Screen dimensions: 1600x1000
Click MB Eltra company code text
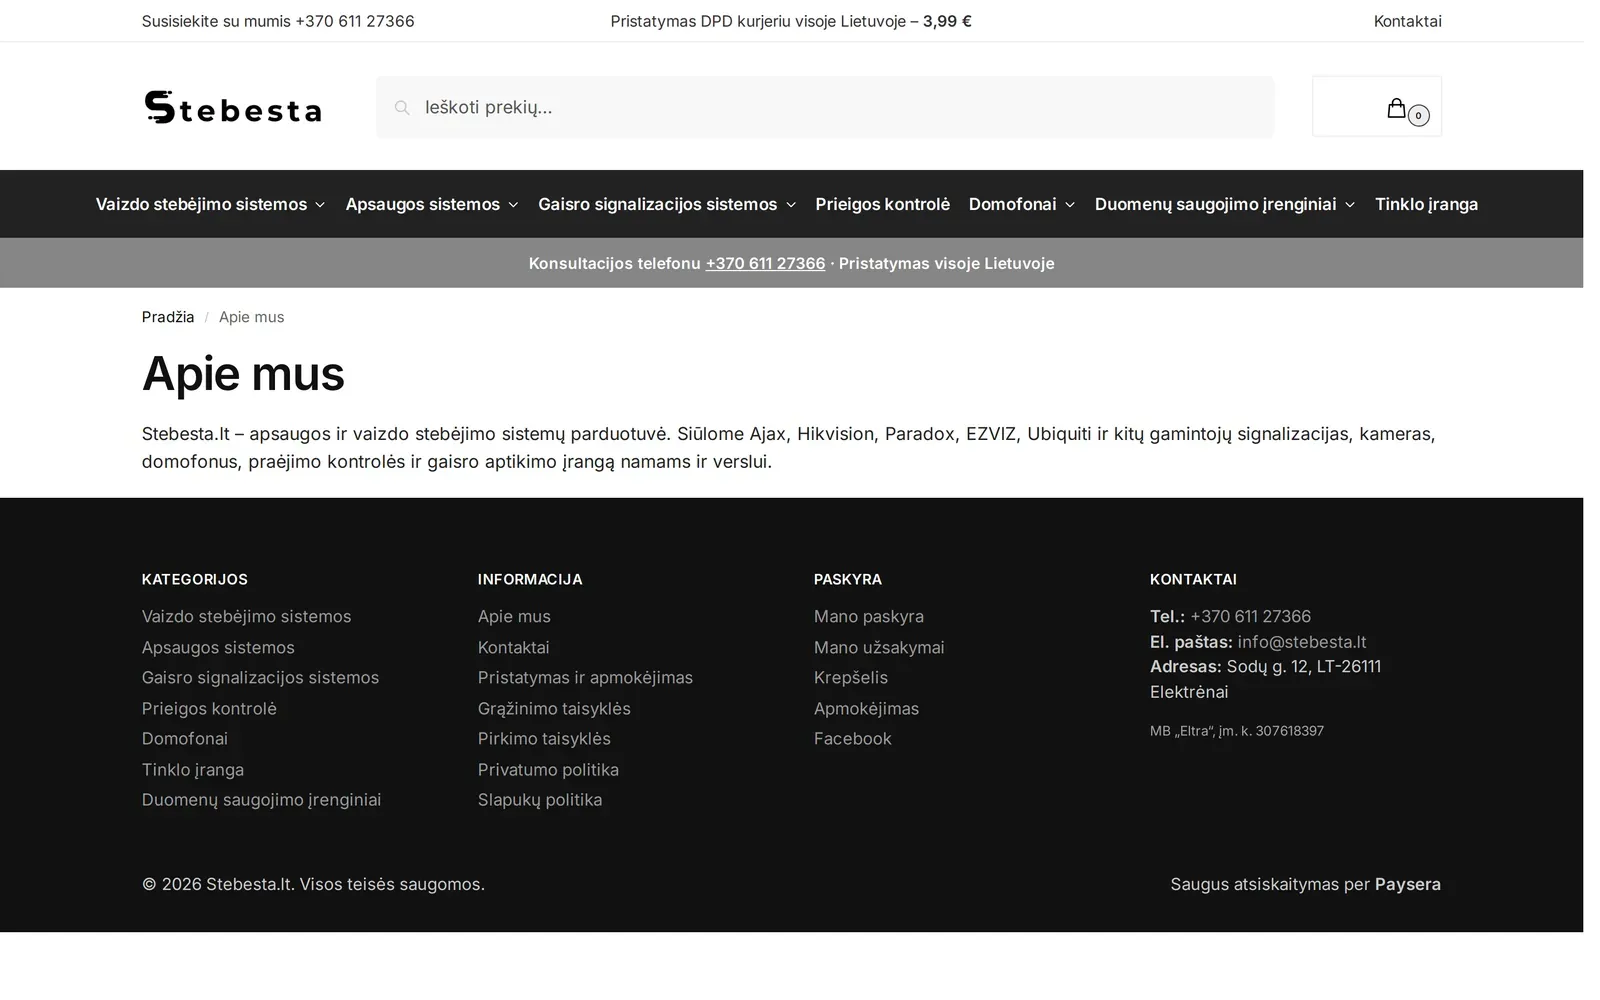pos(1237,731)
